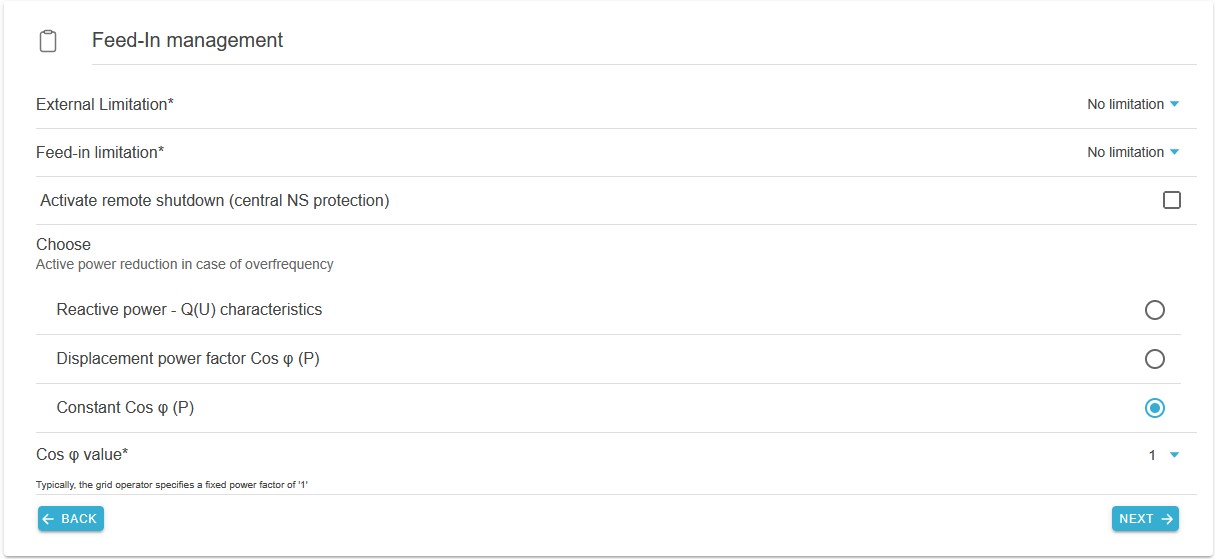Click the Feed-In management heading
Viewport: 1215px width, 559px height.
(x=188, y=40)
